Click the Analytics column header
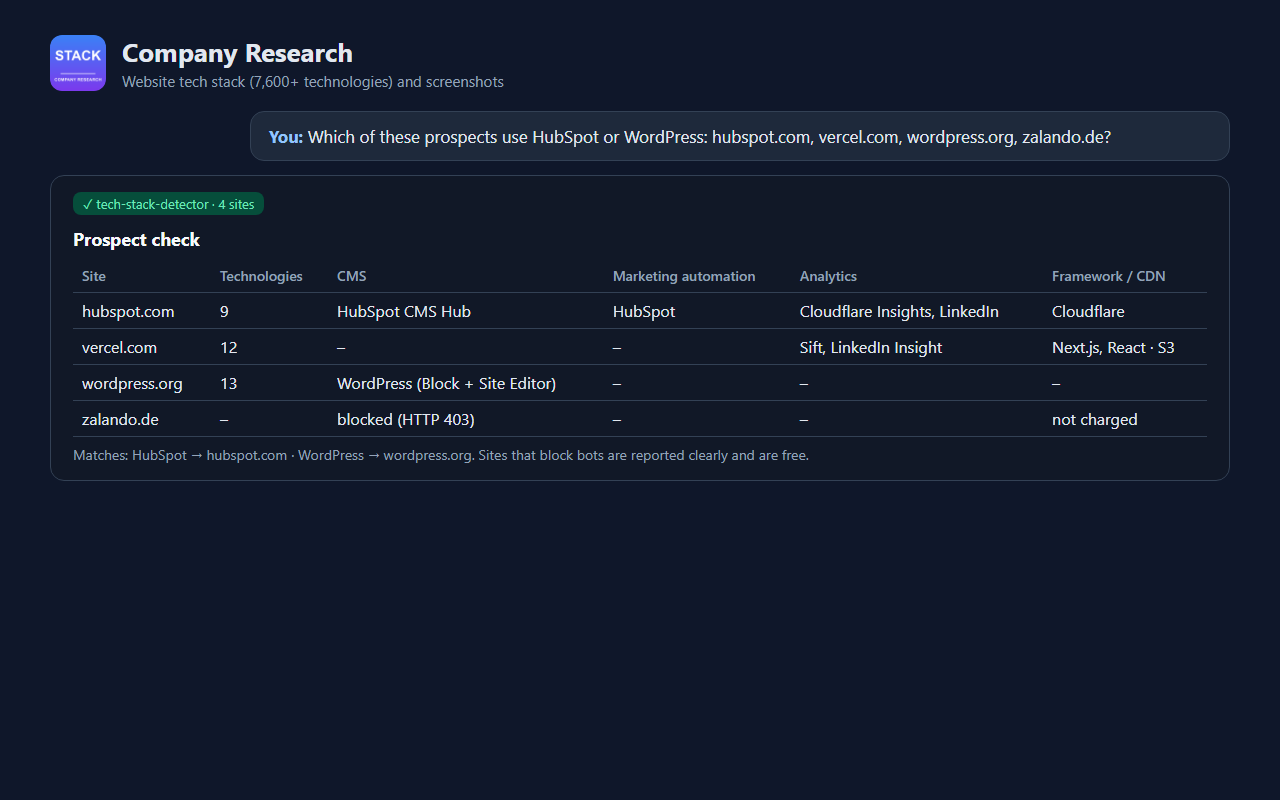Viewport: 1280px width, 800px height. [x=828, y=276]
